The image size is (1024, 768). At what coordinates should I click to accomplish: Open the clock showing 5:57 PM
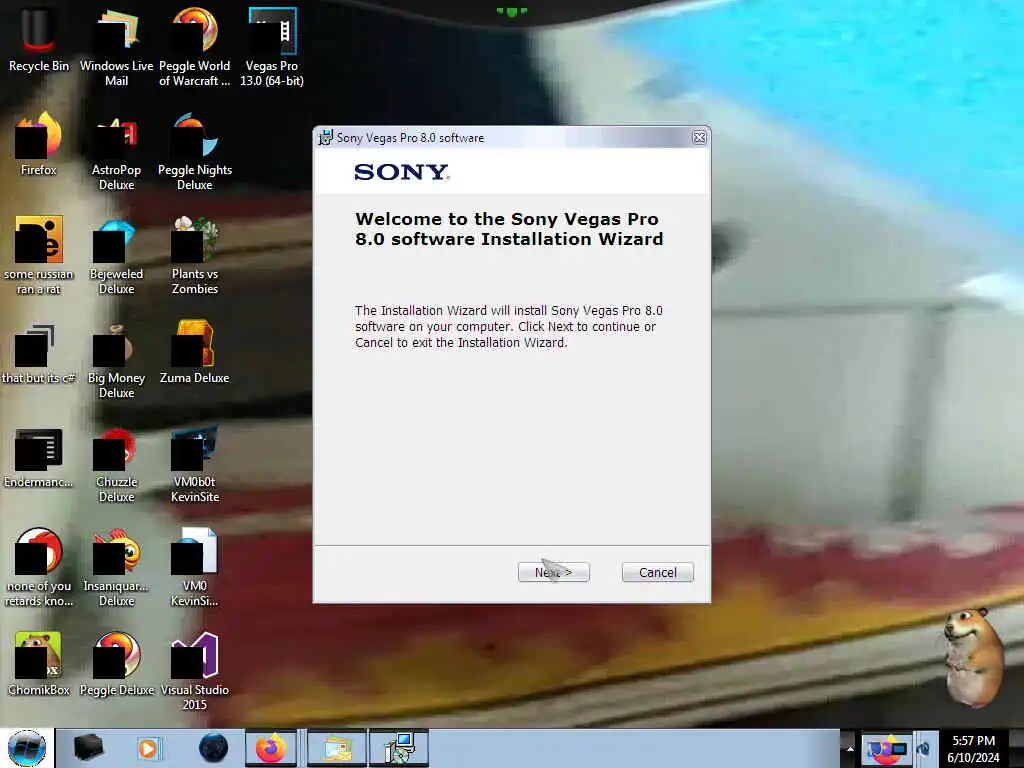(x=973, y=749)
